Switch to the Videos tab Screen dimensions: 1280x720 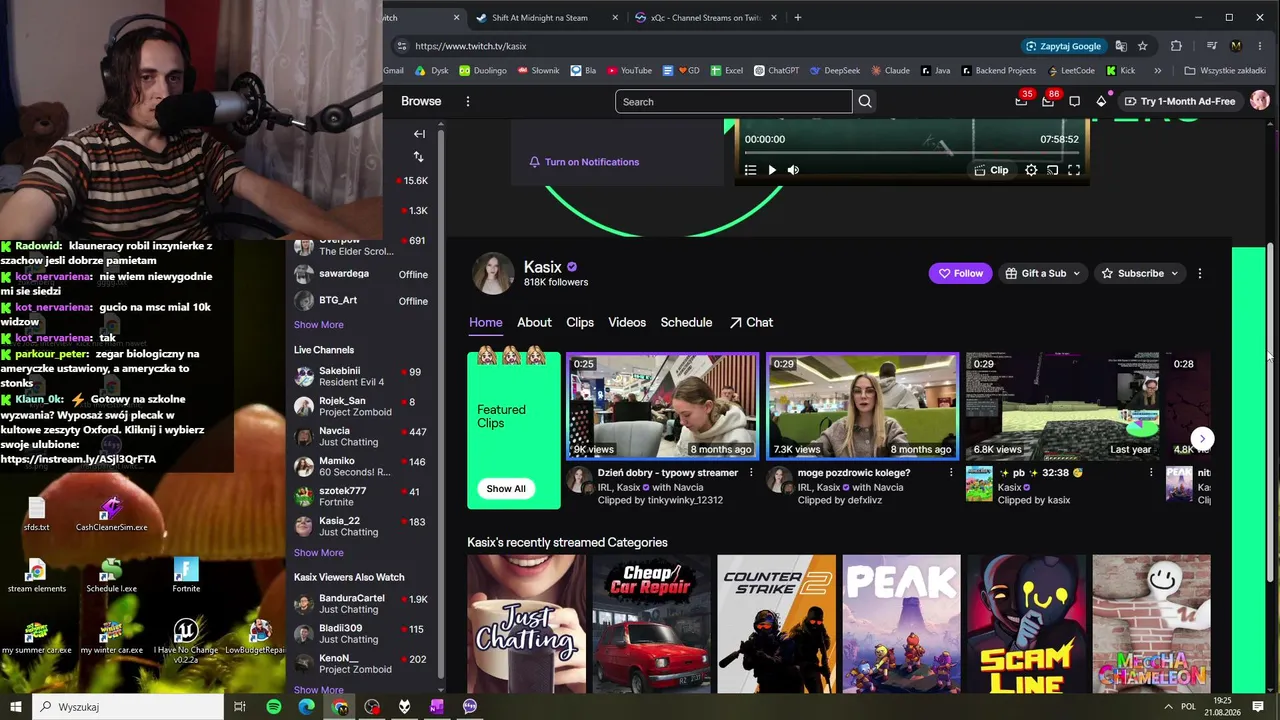[627, 322]
